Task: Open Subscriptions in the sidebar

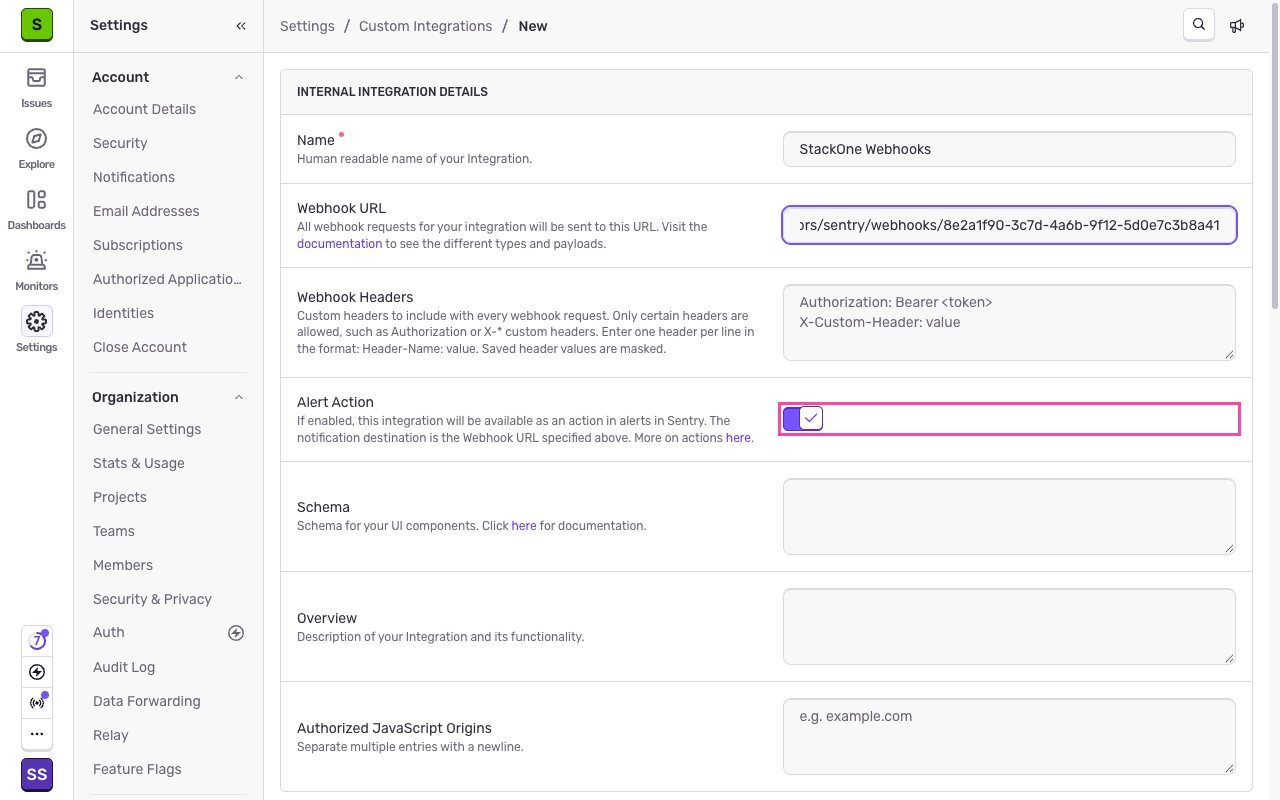Action: (x=138, y=245)
